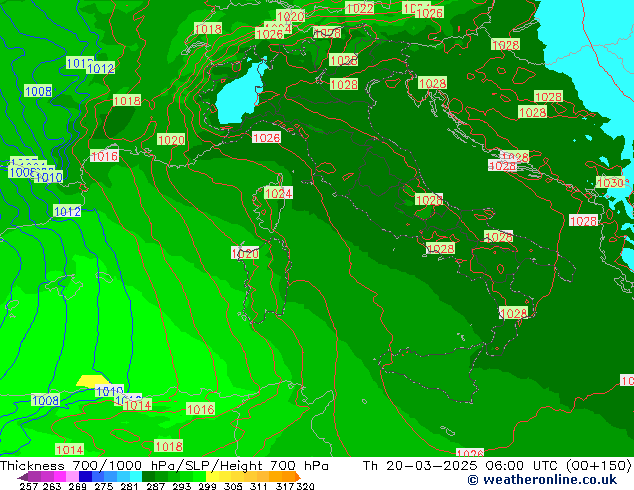The image size is (634, 490).
Task: Click the cyan legend color swatch
Action: click(136, 476)
